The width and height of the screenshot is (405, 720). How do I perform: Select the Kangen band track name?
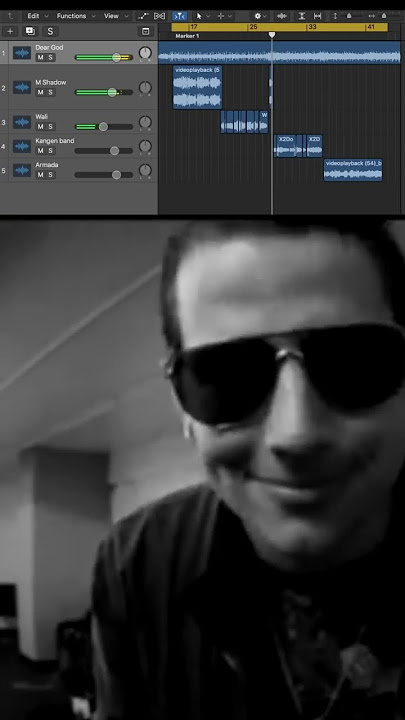click(x=55, y=141)
